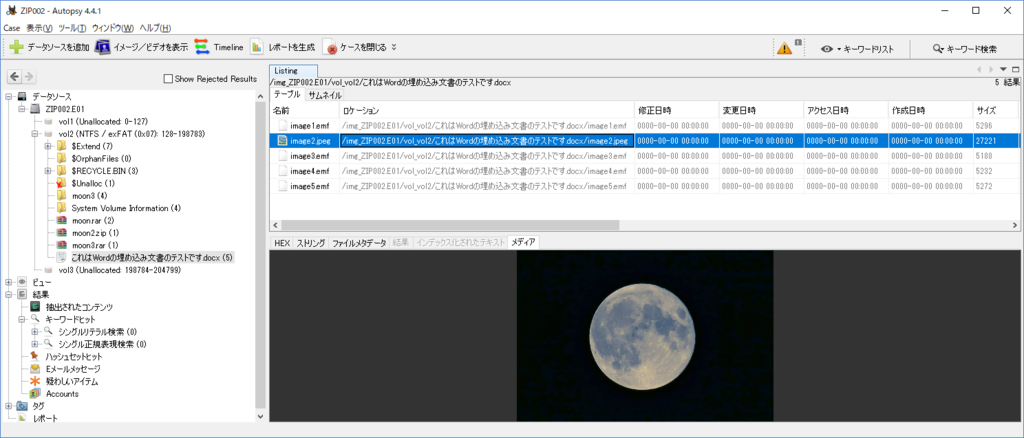Click the toolbar overflow chevron
The image size is (1024, 438).
pyautogui.click(x=394, y=47)
